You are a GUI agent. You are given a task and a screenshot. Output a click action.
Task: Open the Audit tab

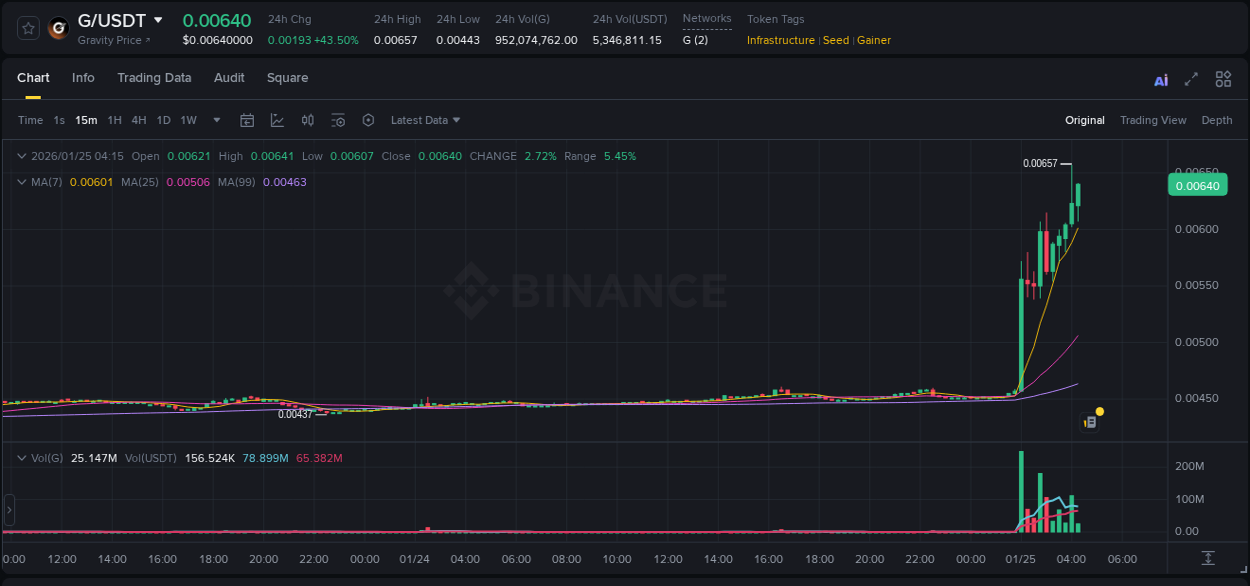[229, 77]
